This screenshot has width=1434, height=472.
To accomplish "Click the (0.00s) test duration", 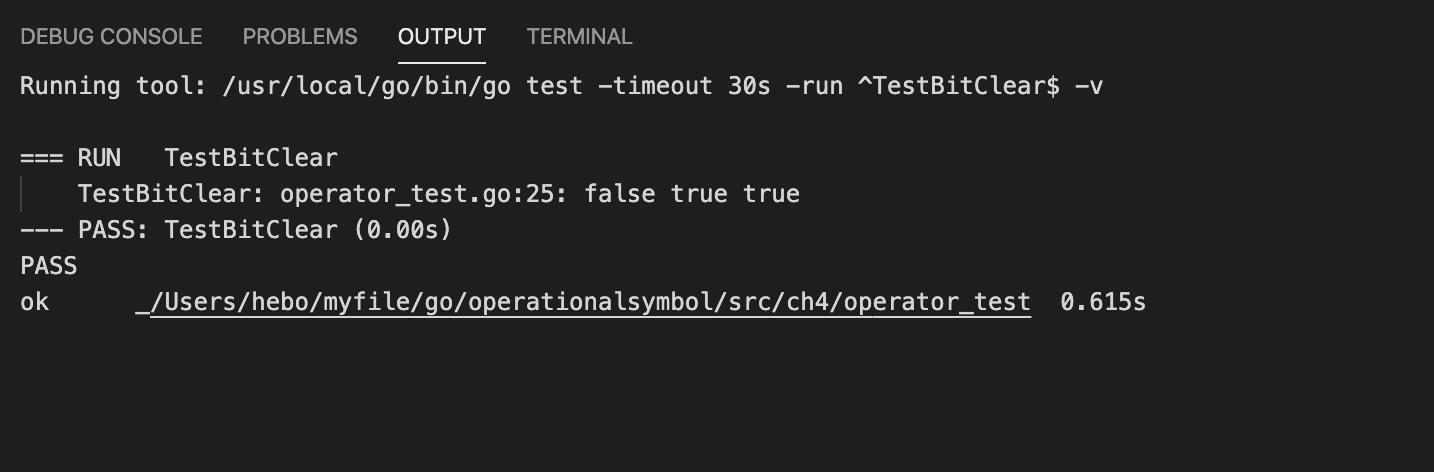I will pyautogui.click(x=402, y=230).
